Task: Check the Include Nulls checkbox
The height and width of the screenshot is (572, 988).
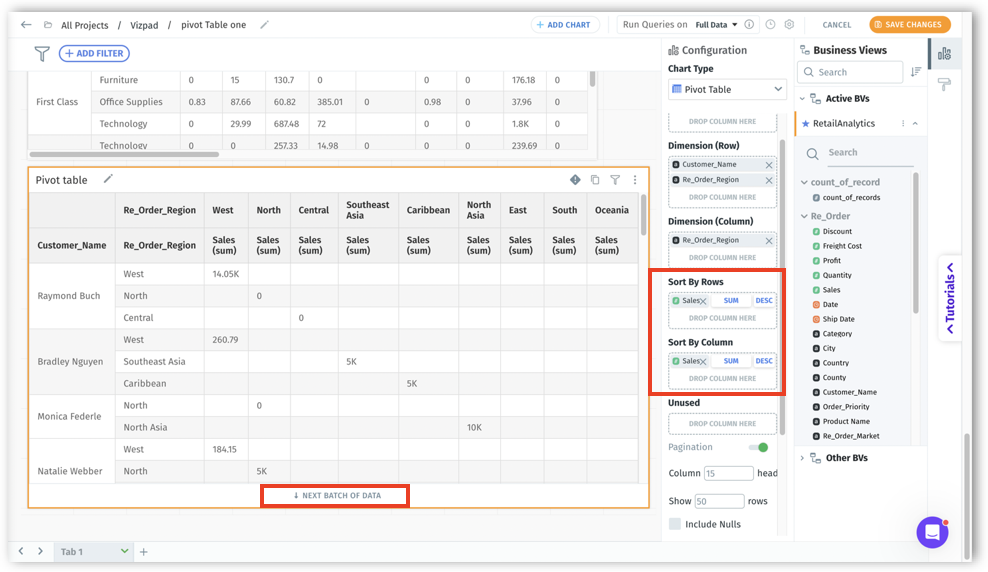Action: [x=675, y=524]
